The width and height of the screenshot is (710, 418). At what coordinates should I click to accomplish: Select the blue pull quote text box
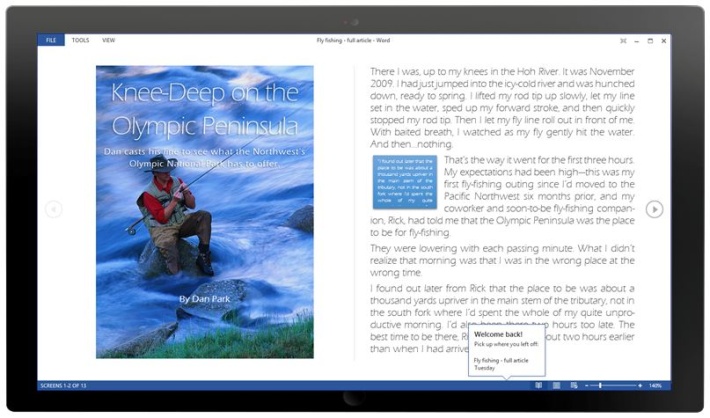[x=404, y=181]
